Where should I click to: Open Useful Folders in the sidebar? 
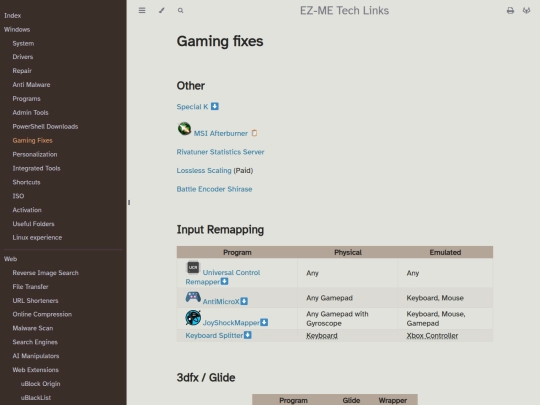coord(33,224)
